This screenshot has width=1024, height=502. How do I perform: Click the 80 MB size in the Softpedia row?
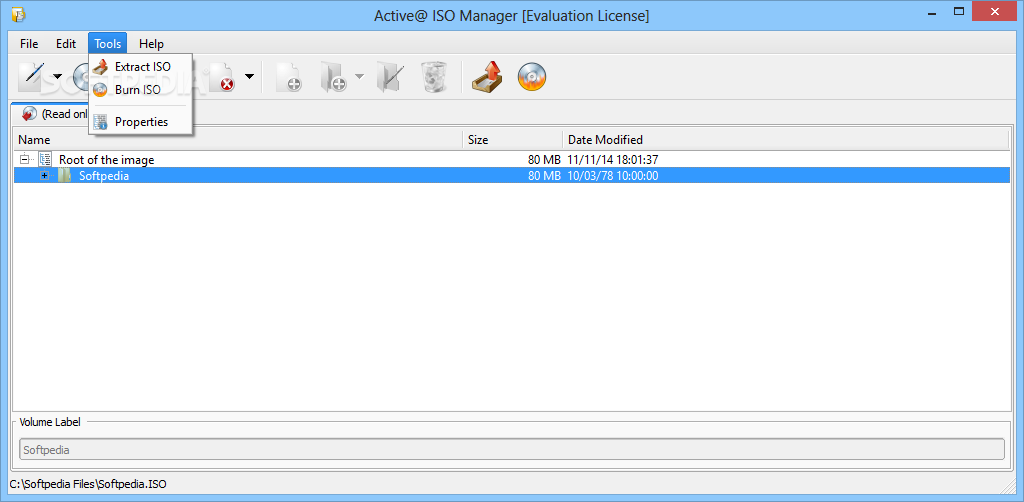(544, 176)
